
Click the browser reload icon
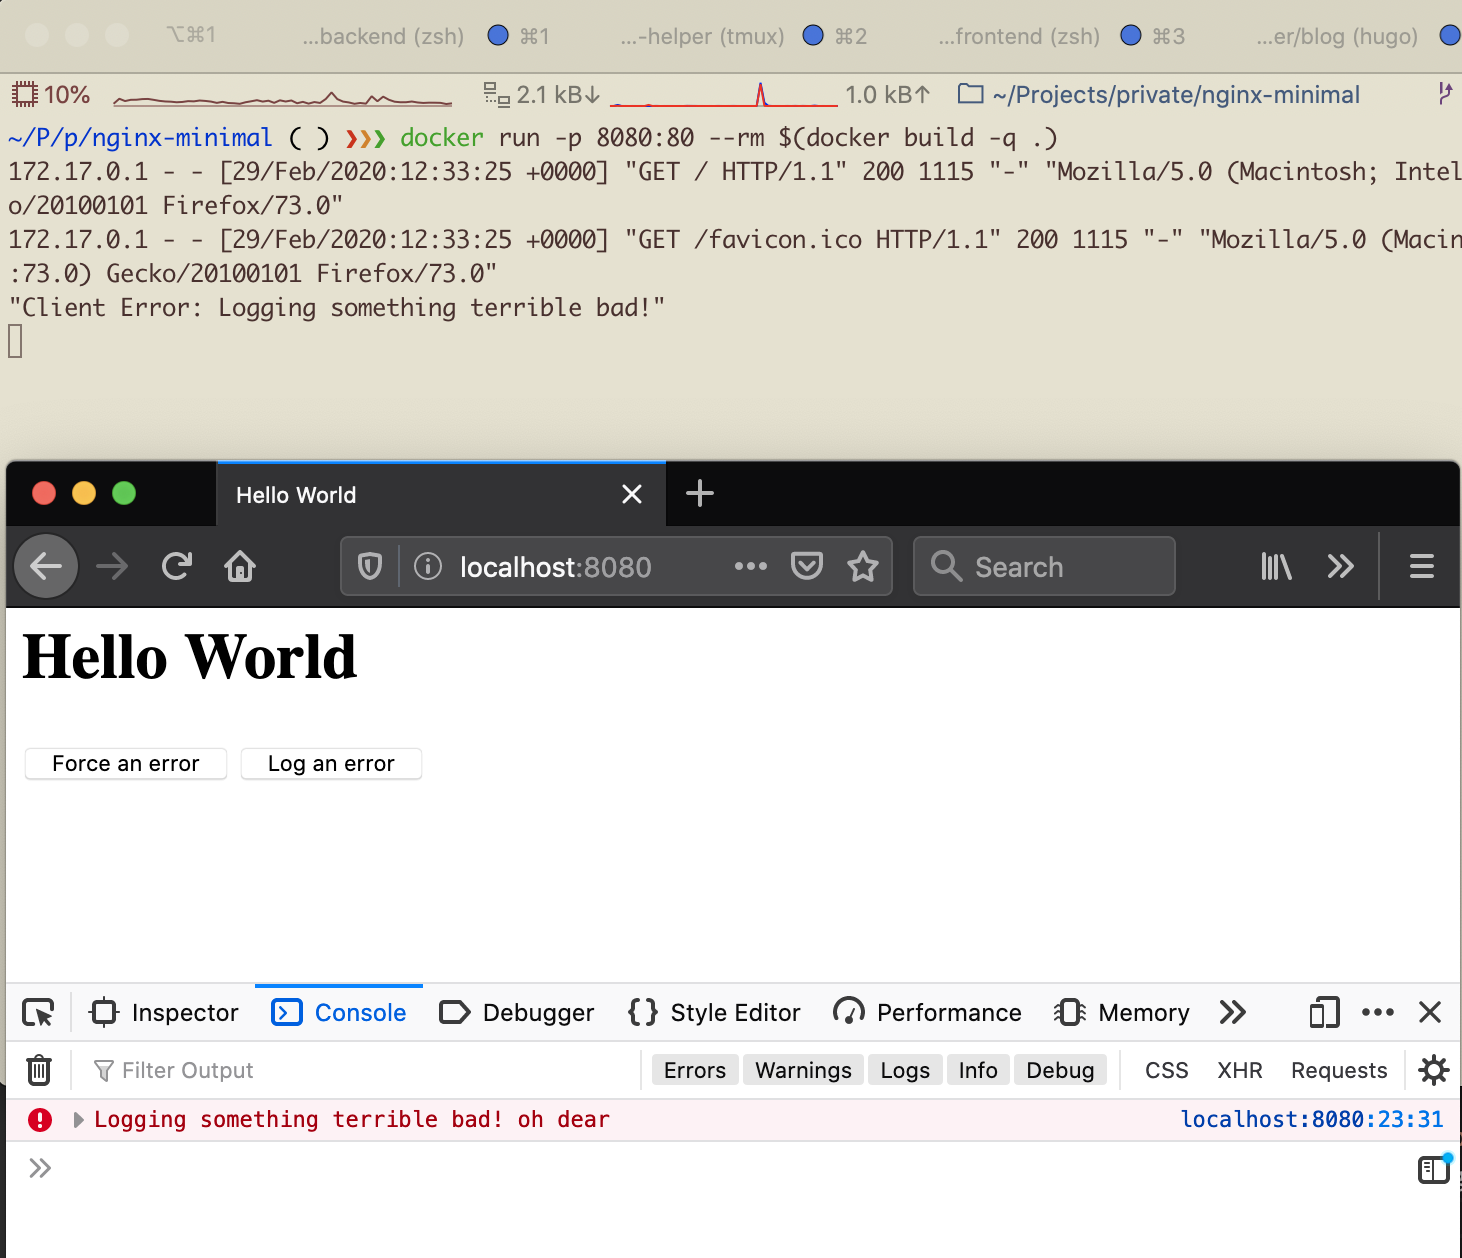[177, 567]
